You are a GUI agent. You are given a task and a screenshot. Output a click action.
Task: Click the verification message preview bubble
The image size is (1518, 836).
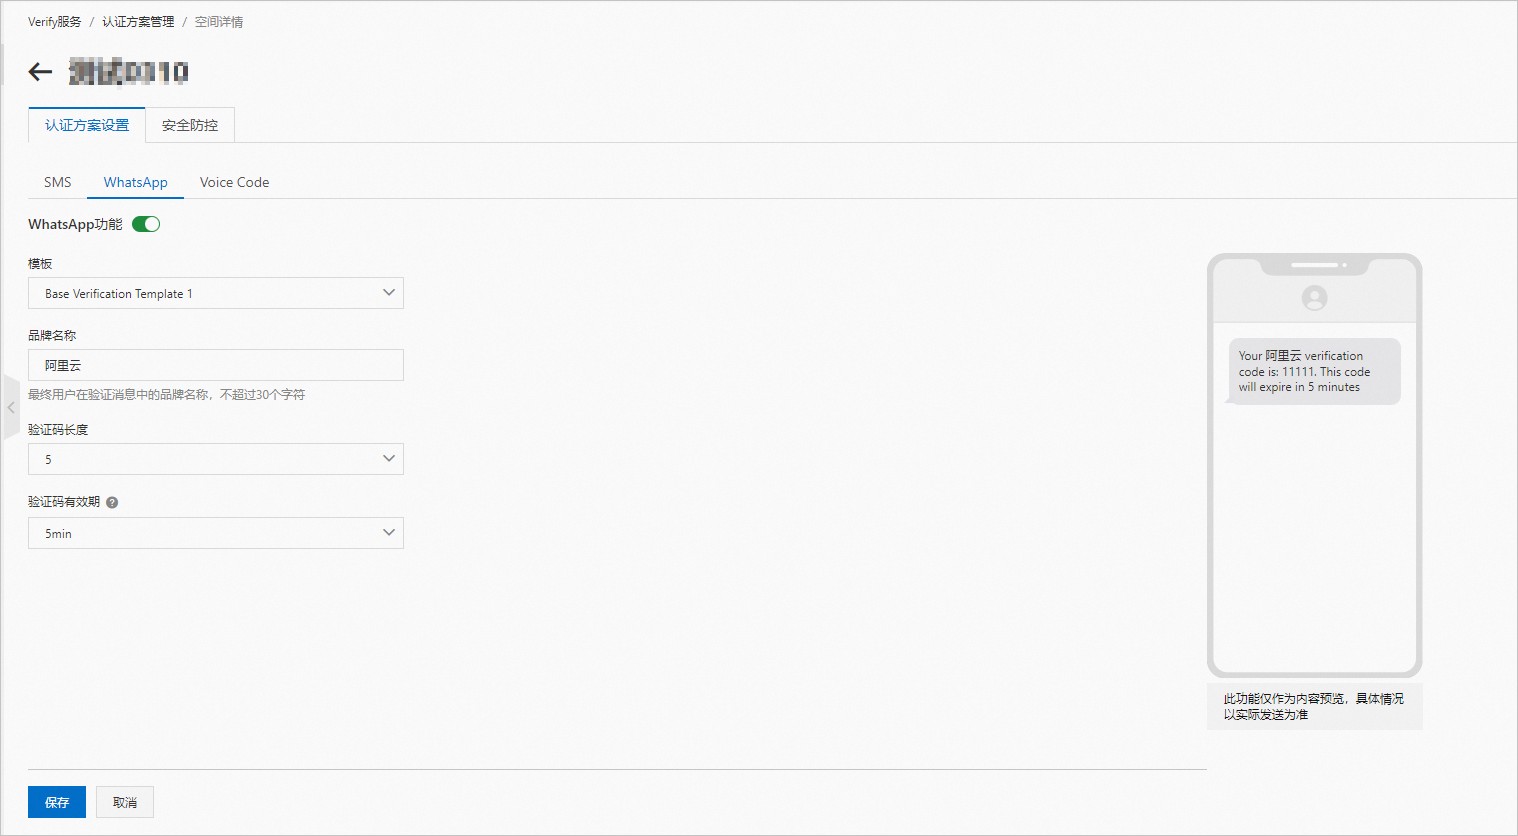click(1313, 371)
